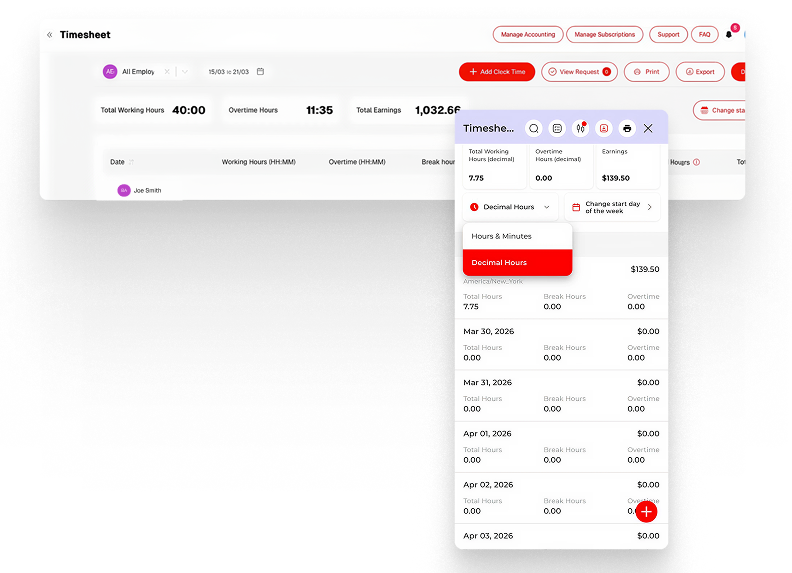Click the View Request button
Image resolution: width=792 pixels, height=573 pixels.
(x=579, y=72)
